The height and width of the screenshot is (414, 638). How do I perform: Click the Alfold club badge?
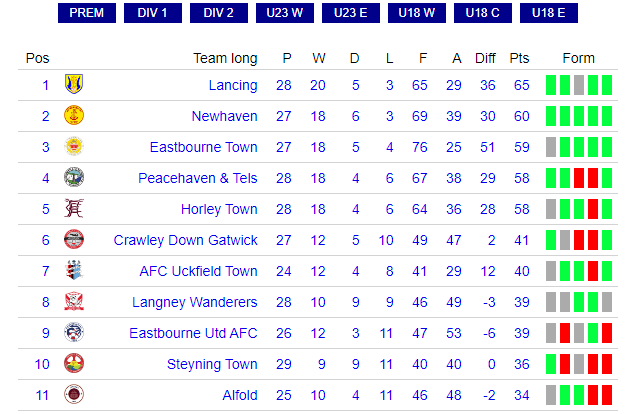coord(74,394)
